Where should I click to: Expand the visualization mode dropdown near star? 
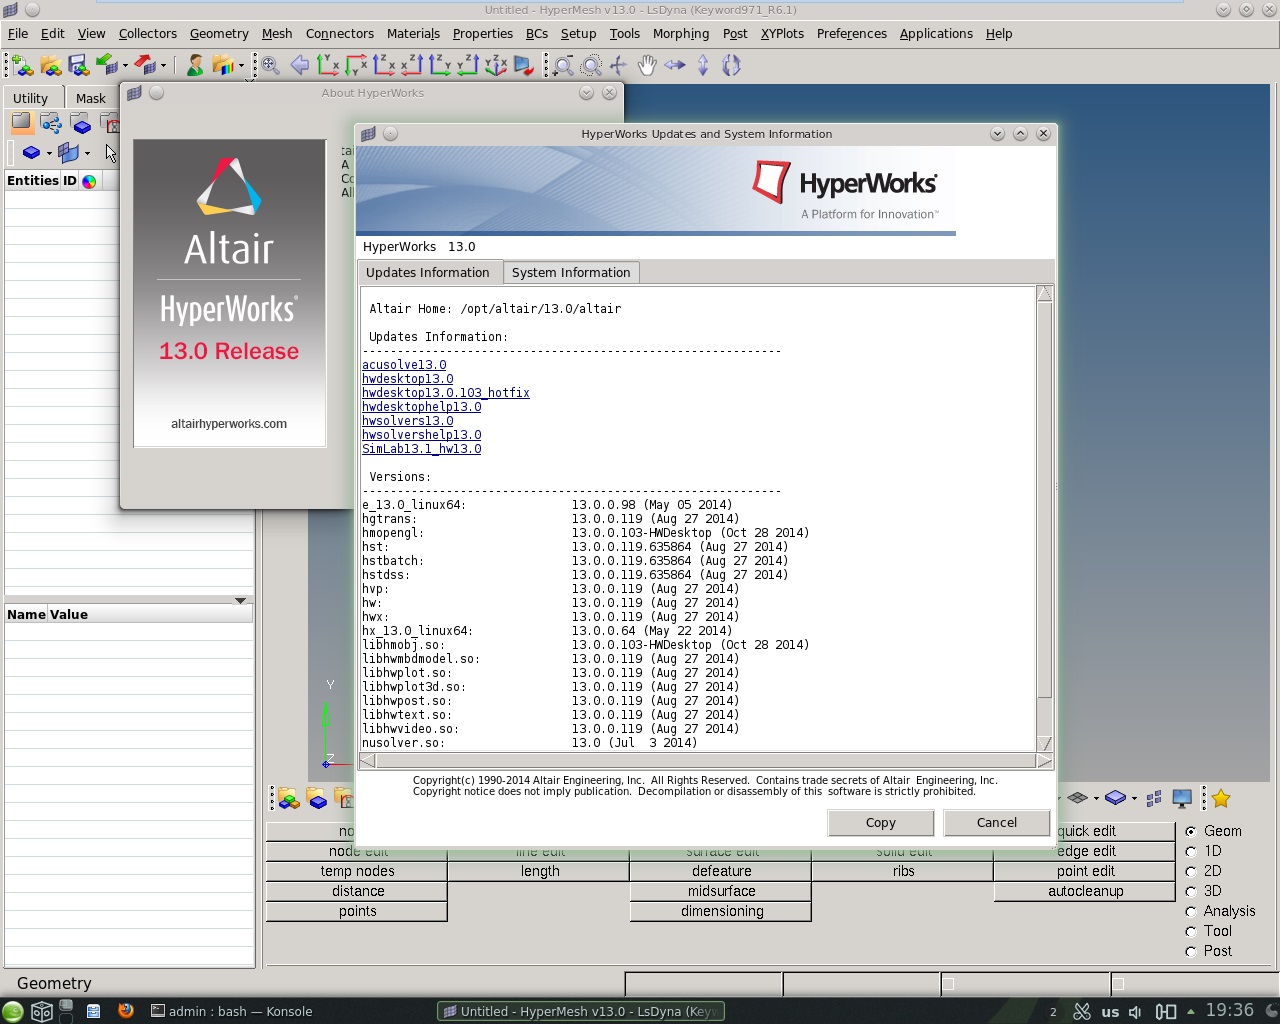point(1134,799)
